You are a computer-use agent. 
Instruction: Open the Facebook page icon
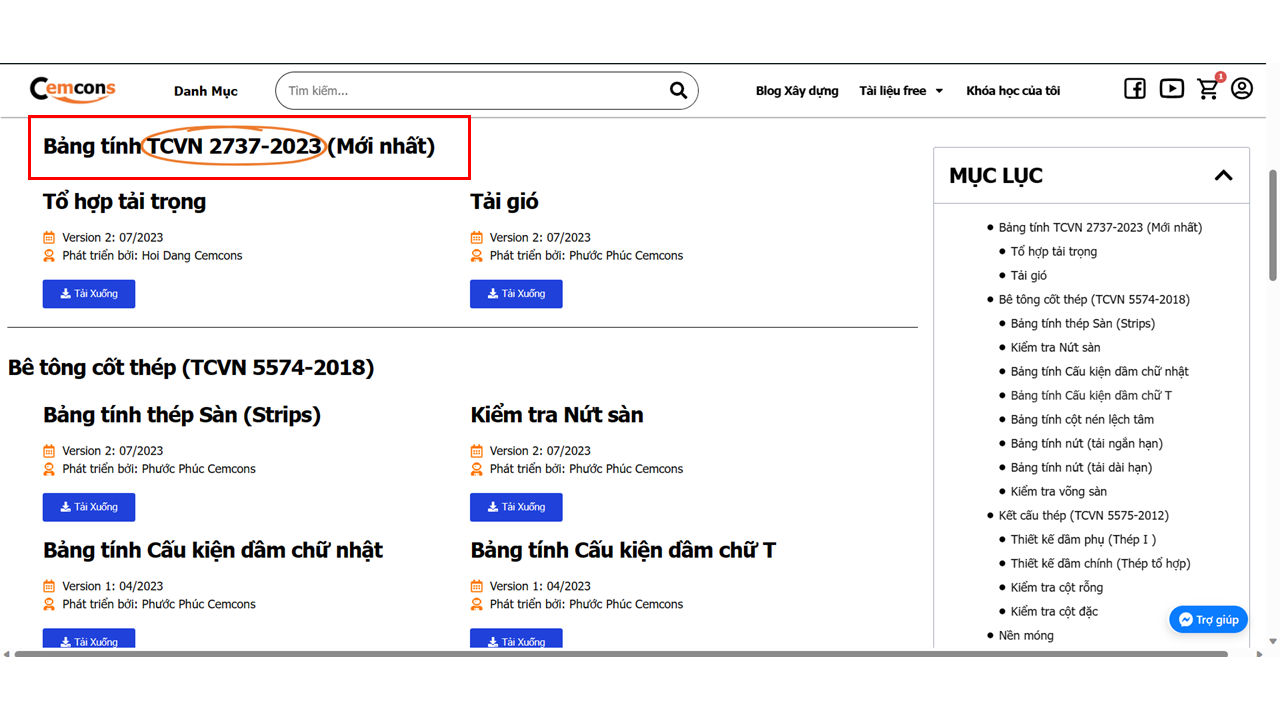coord(1135,89)
